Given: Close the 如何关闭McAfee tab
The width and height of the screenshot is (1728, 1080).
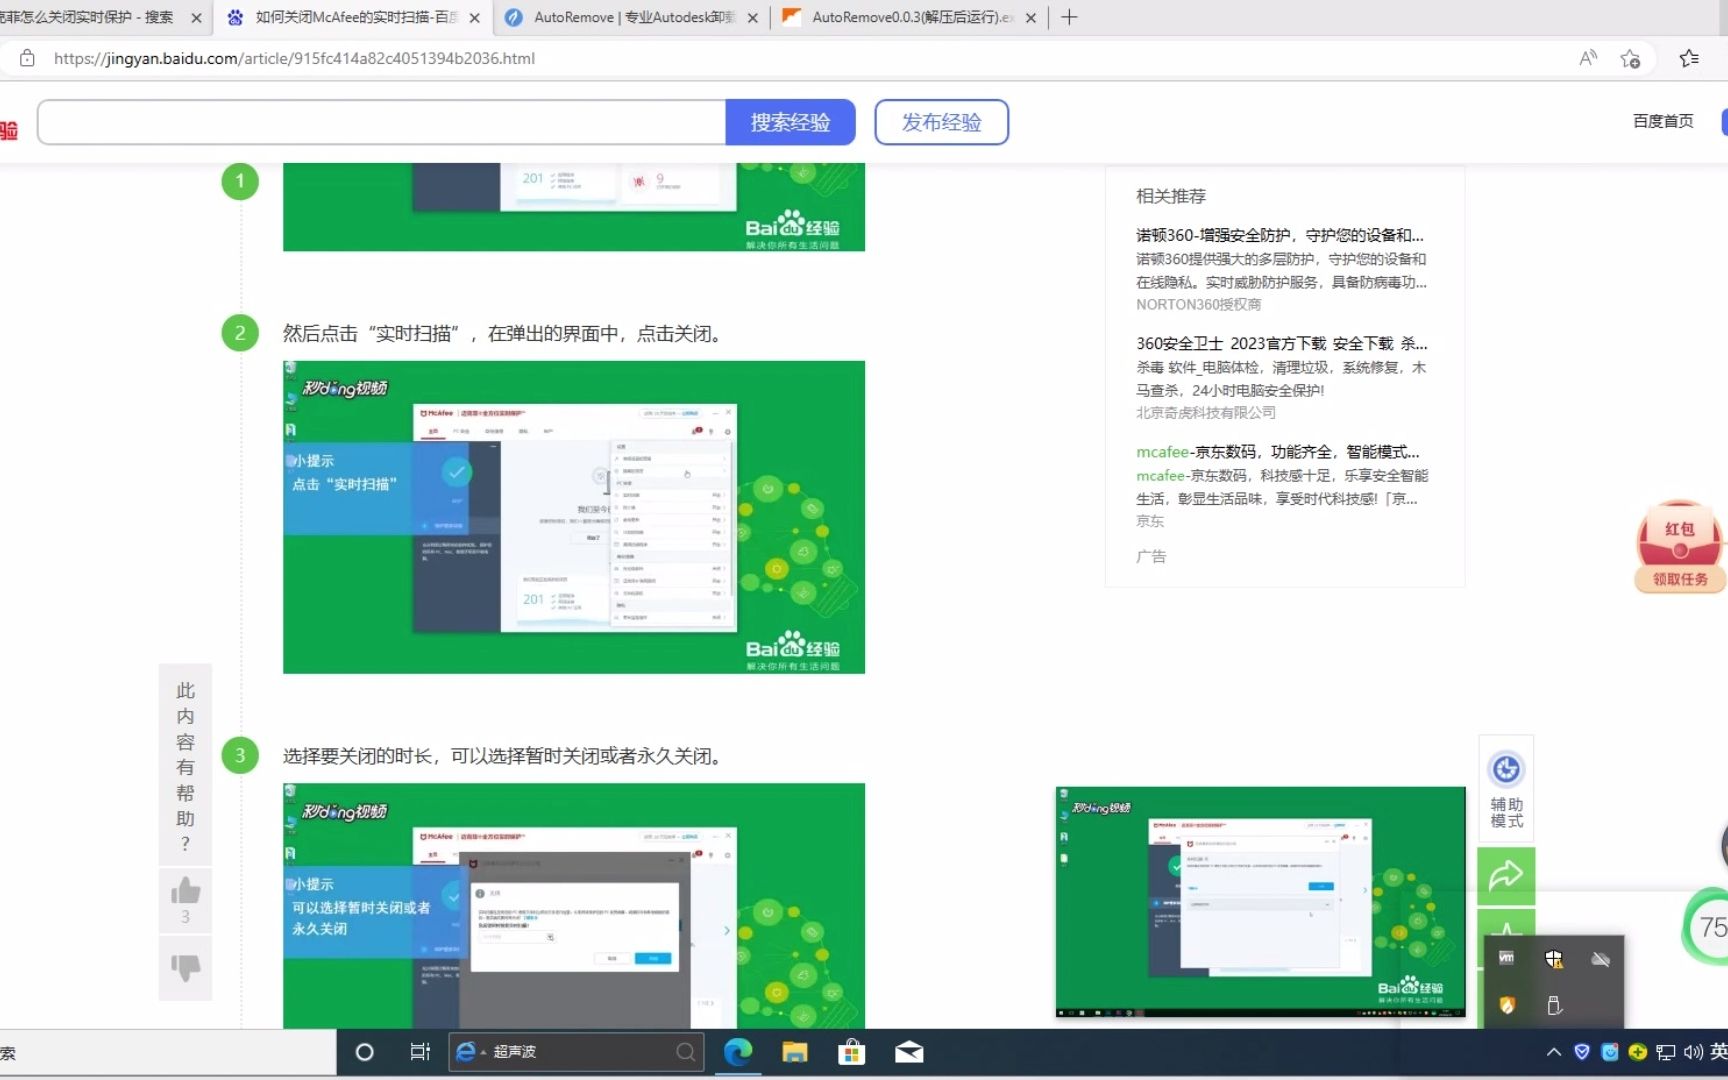Looking at the screenshot, I should coord(474,18).
